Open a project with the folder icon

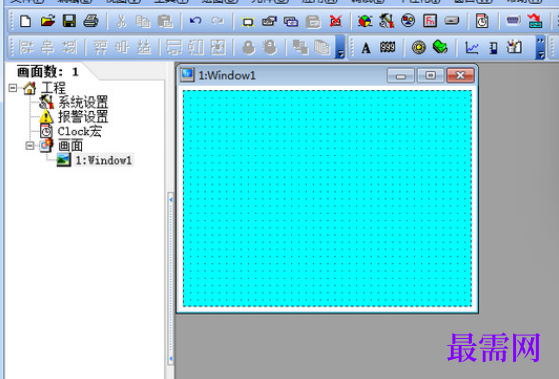coord(47,21)
